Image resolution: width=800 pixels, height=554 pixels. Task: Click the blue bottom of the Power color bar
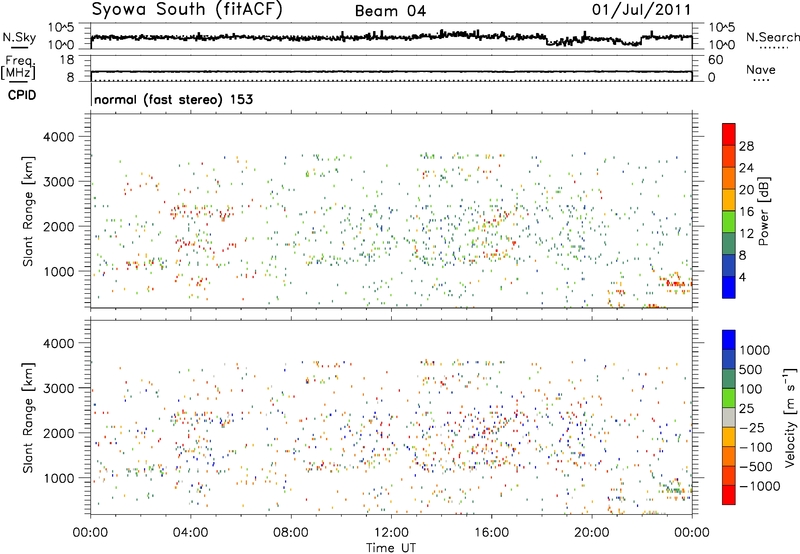point(729,287)
